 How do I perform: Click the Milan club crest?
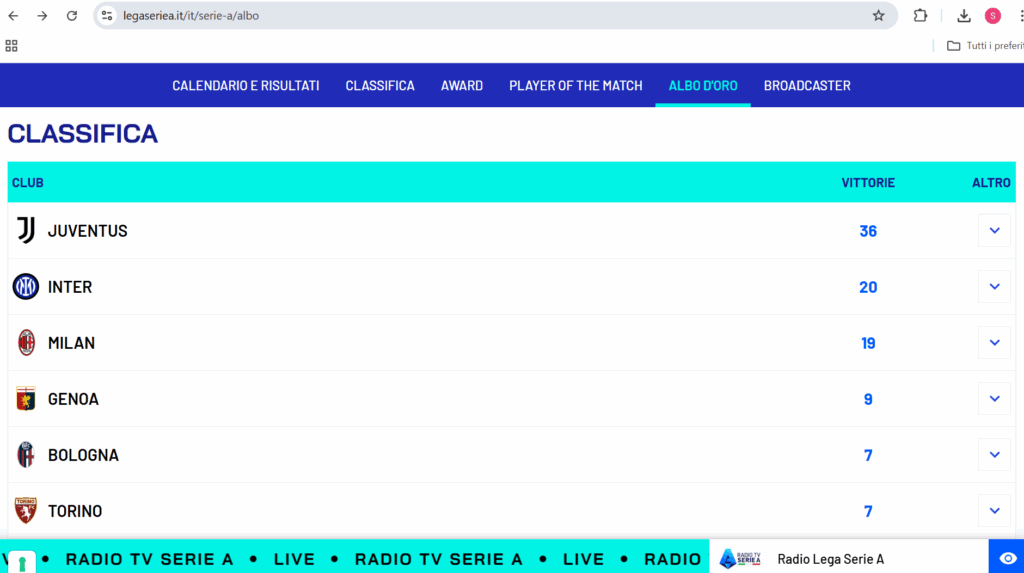[26, 343]
